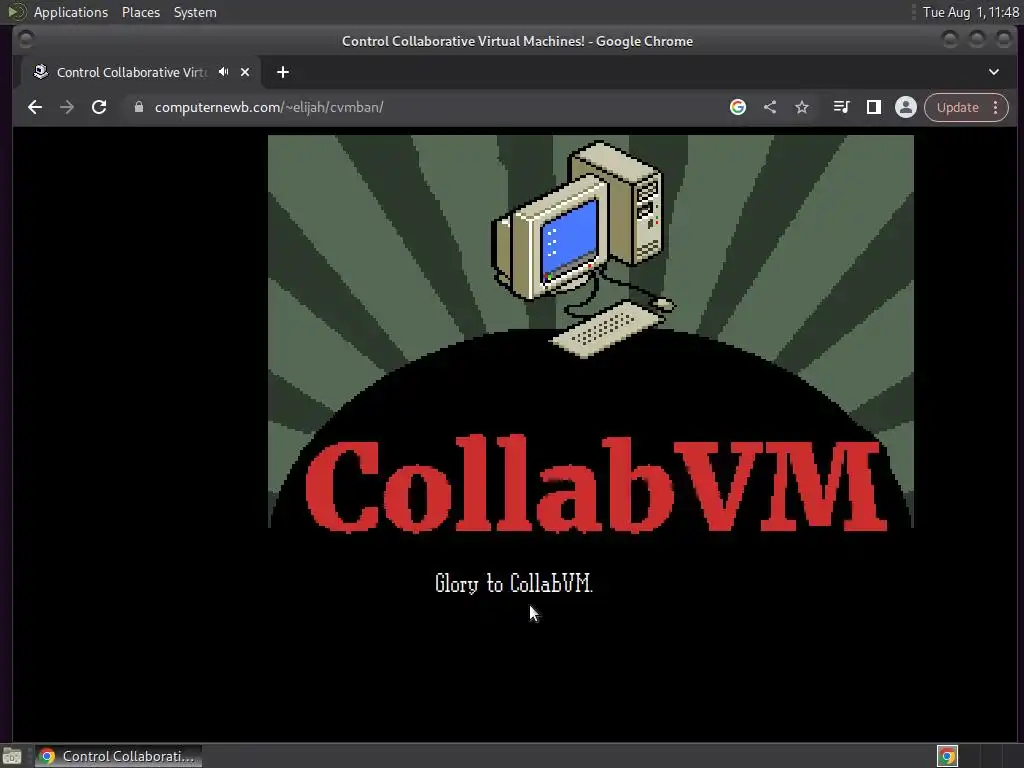Open the media controls icon
Screen dimensions: 1024x768
tap(842, 107)
